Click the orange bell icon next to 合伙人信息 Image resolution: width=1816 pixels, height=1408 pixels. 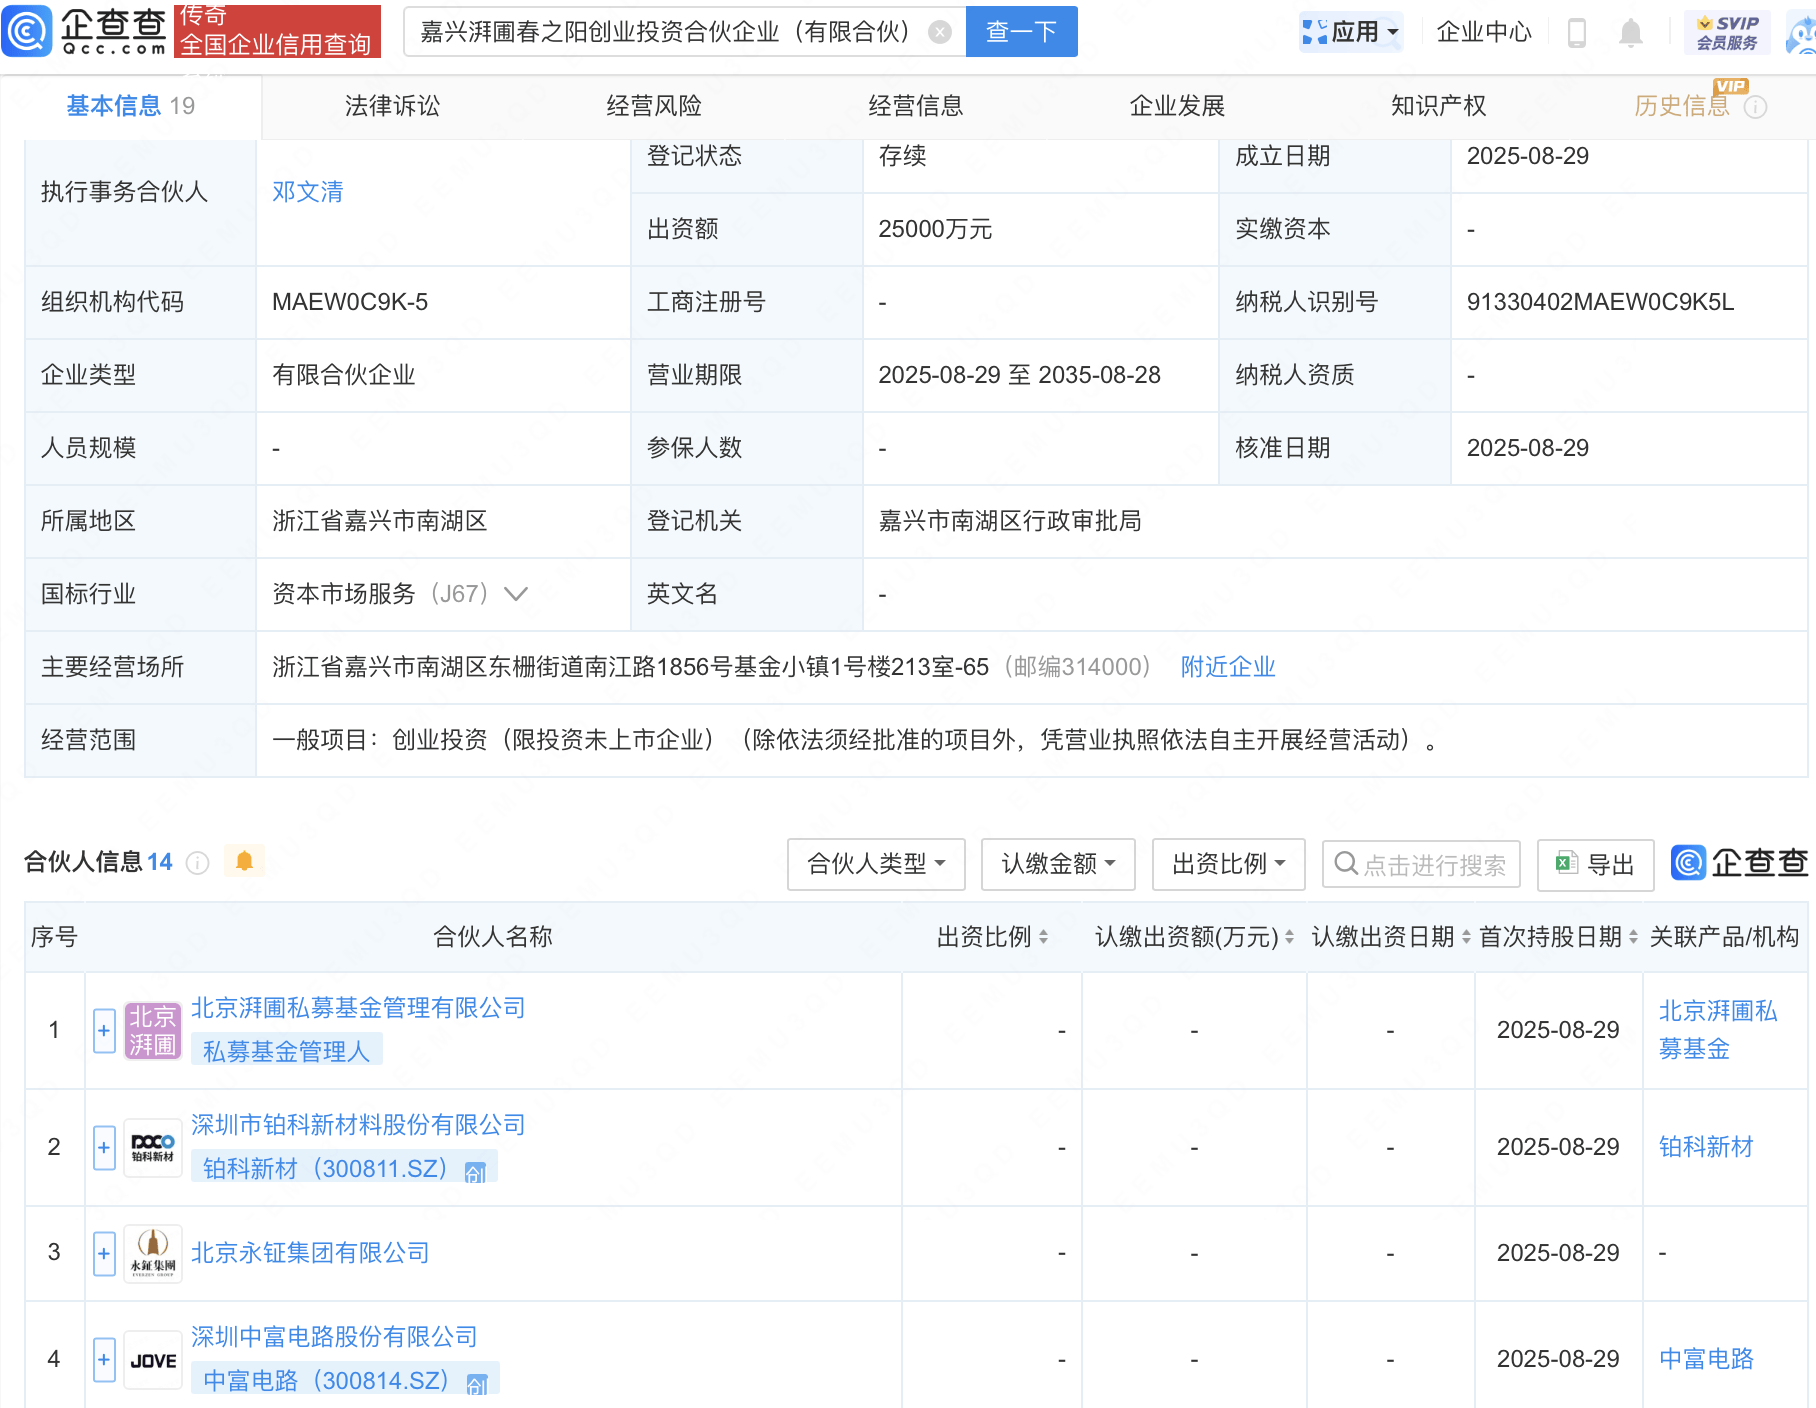point(244,860)
